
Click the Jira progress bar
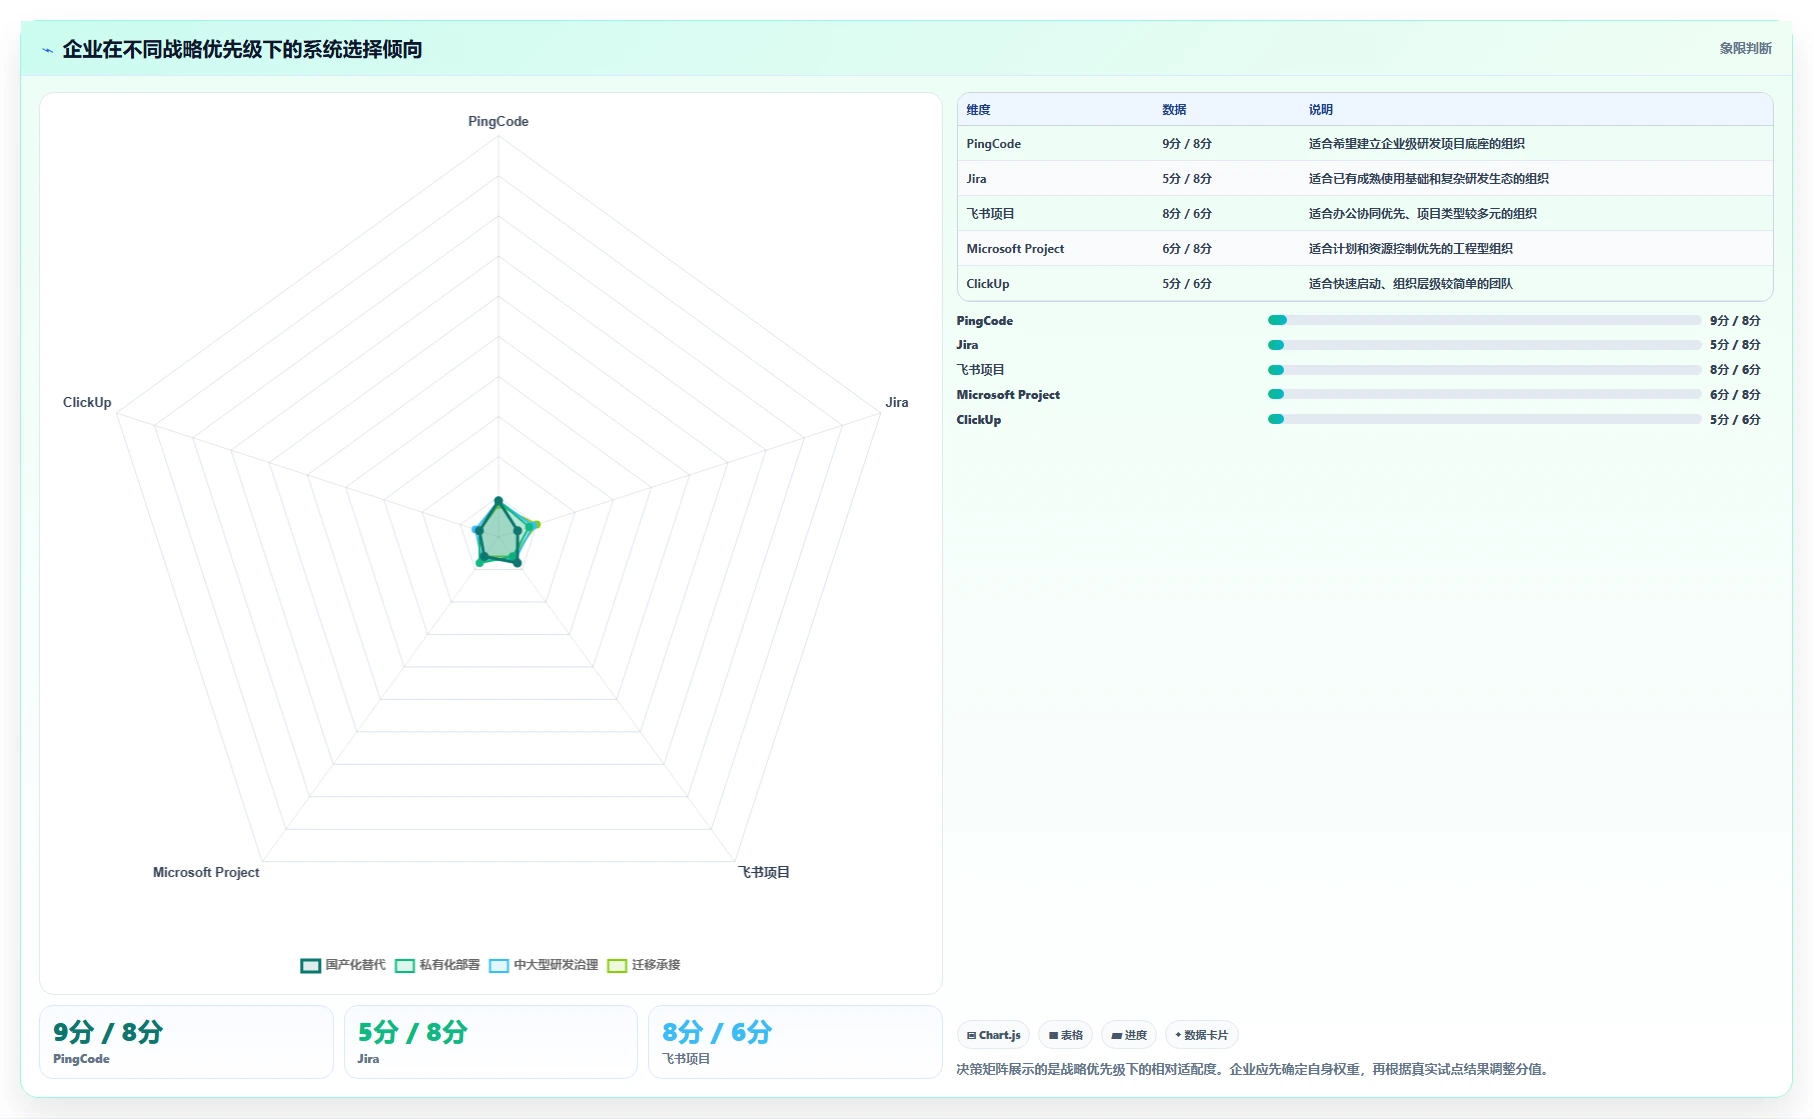point(1484,345)
